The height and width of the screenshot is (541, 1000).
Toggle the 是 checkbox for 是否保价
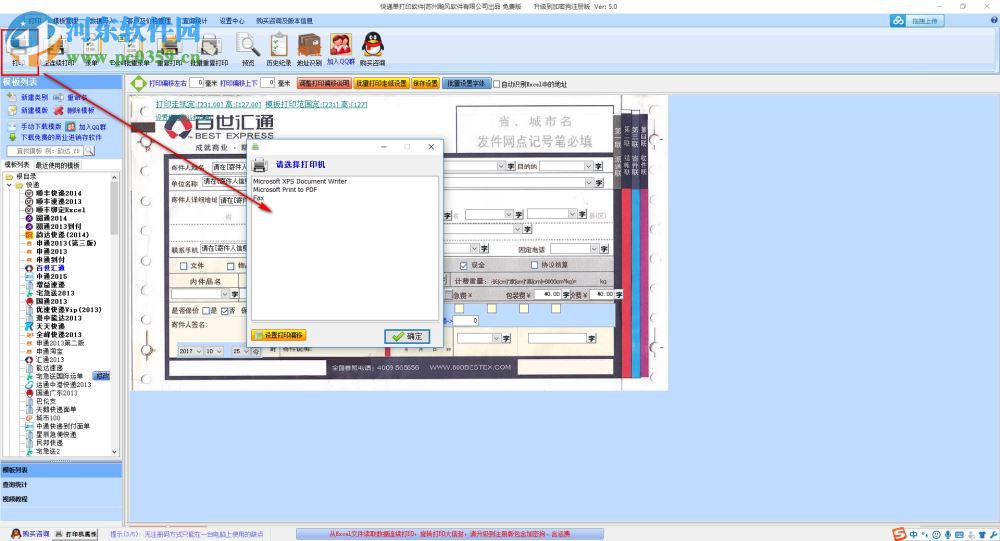(x=205, y=311)
